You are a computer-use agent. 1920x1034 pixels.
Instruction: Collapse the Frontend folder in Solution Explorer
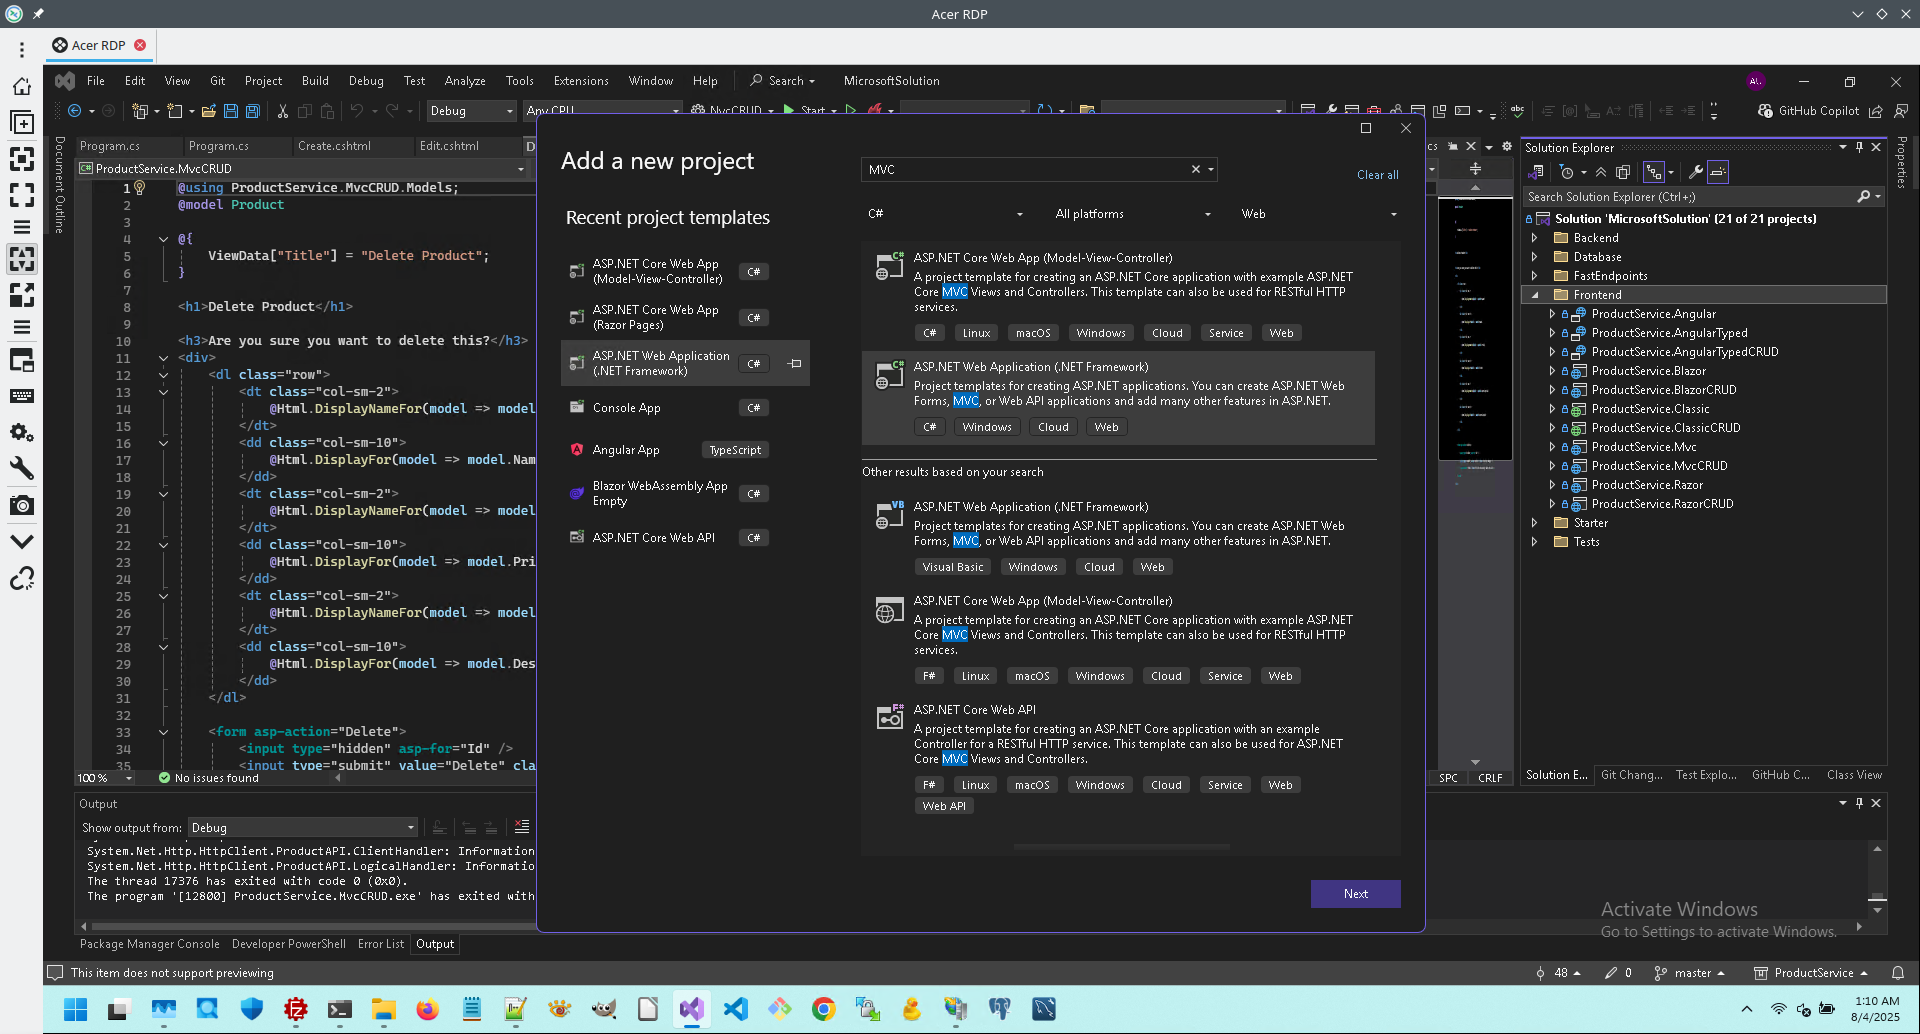[1535, 295]
